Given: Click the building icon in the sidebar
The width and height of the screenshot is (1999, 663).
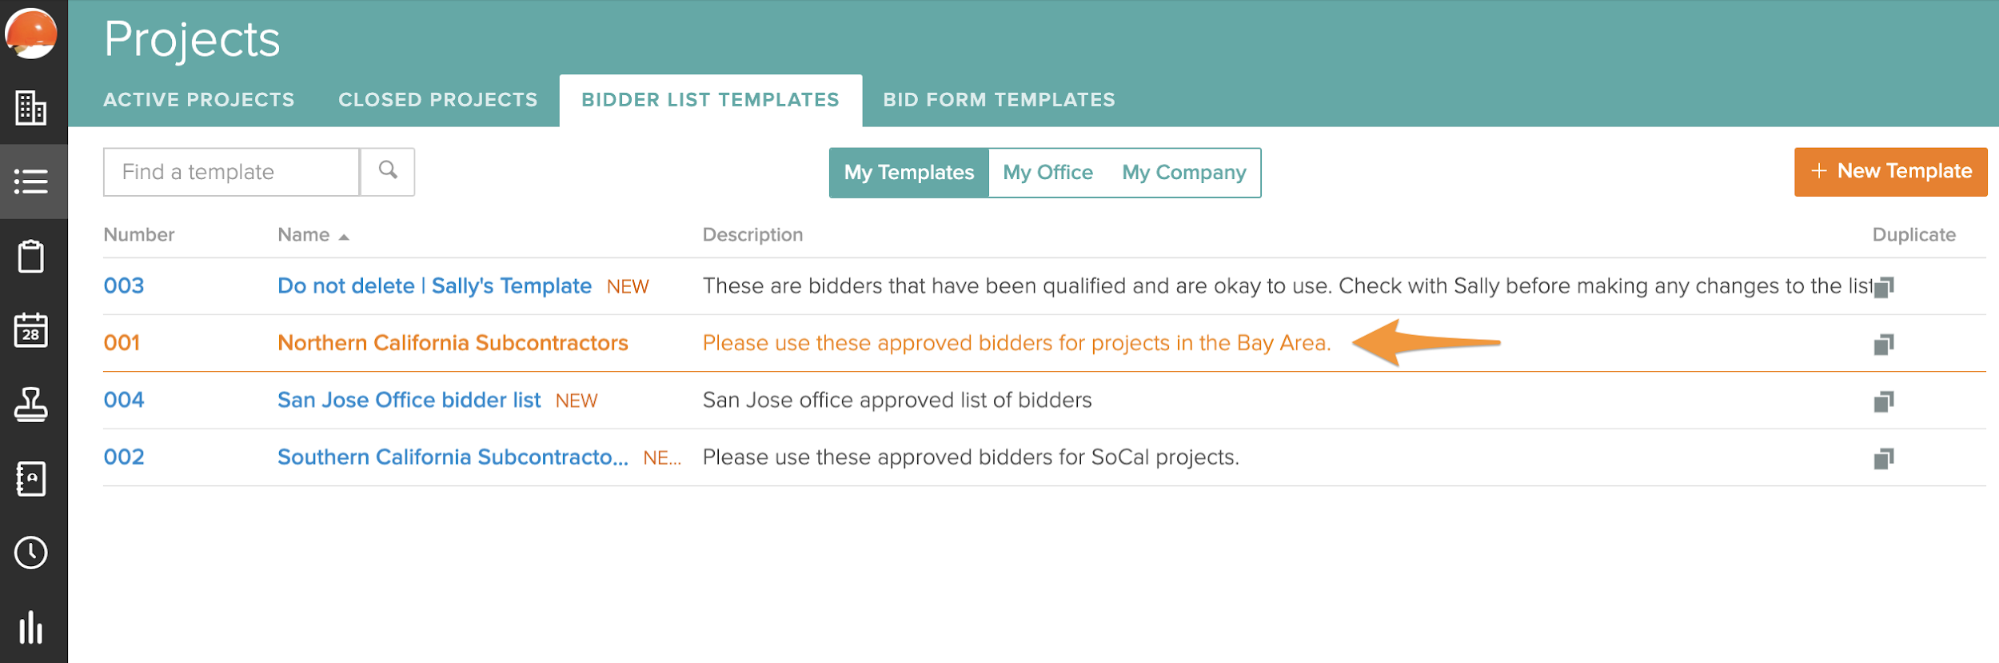Looking at the screenshot, I should [31, 108].
